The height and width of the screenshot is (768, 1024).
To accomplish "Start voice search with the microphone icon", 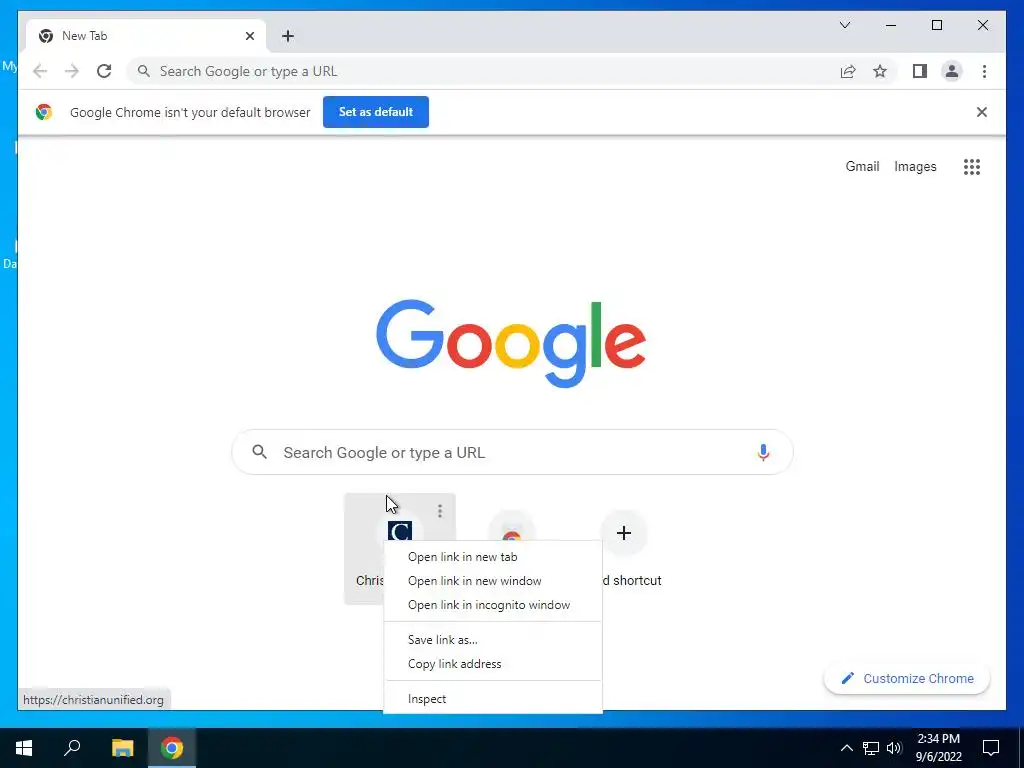I will pyautogui.click(x=763, y=452).
